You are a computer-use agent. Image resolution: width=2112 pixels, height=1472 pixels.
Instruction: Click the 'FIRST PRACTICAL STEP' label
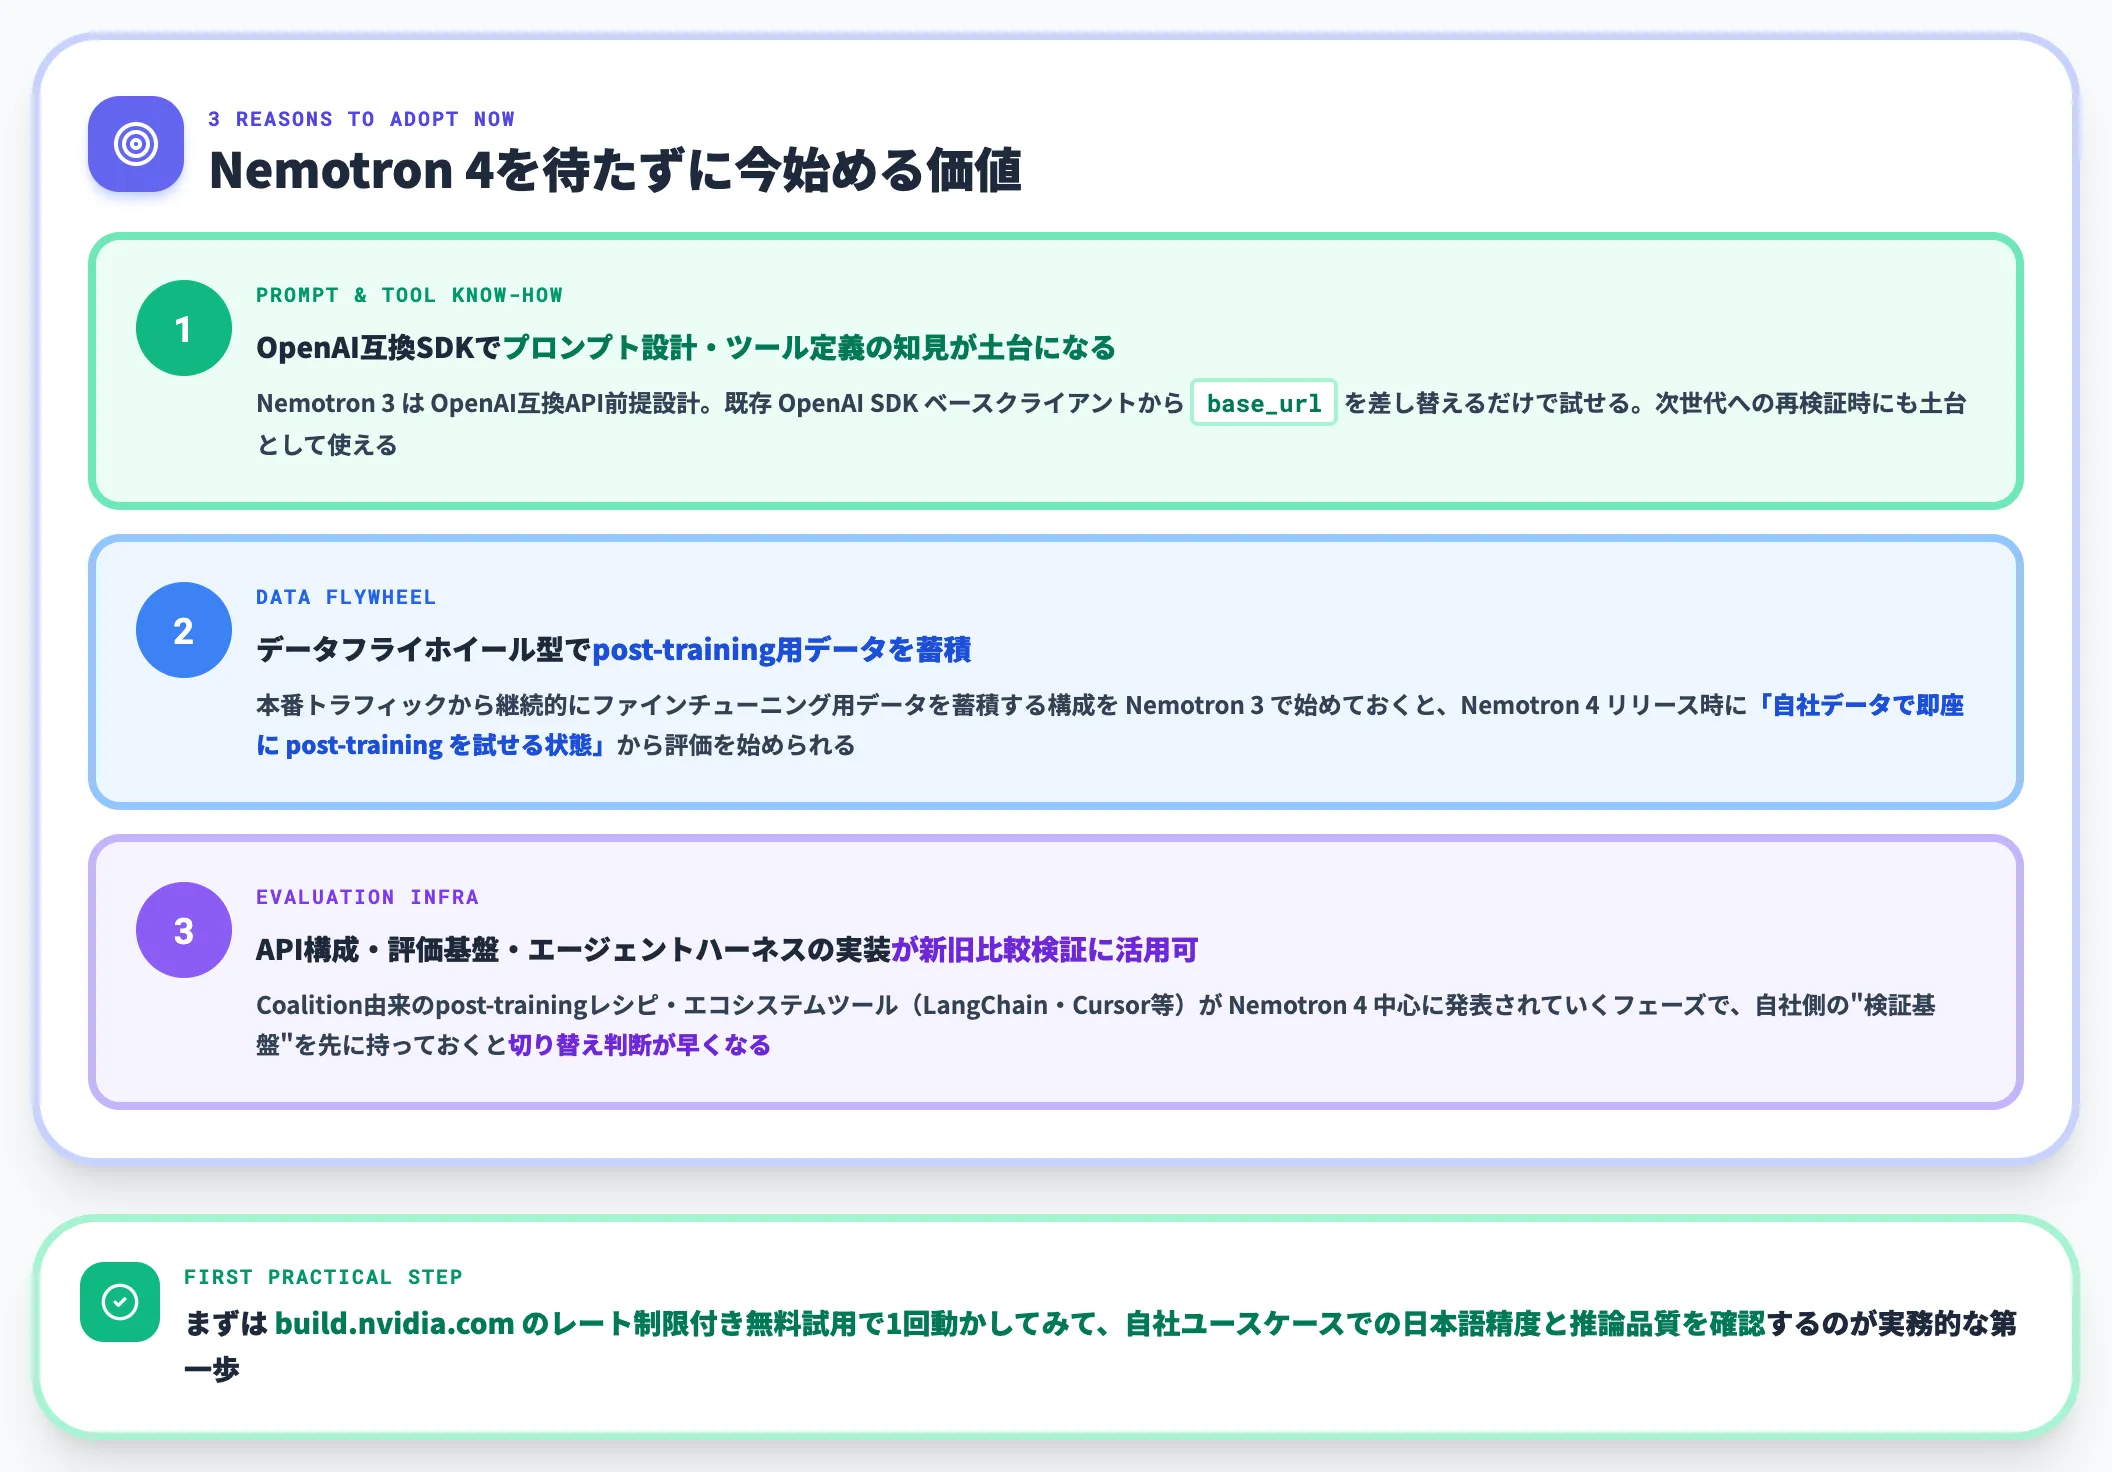click(x=323, y=1277)
